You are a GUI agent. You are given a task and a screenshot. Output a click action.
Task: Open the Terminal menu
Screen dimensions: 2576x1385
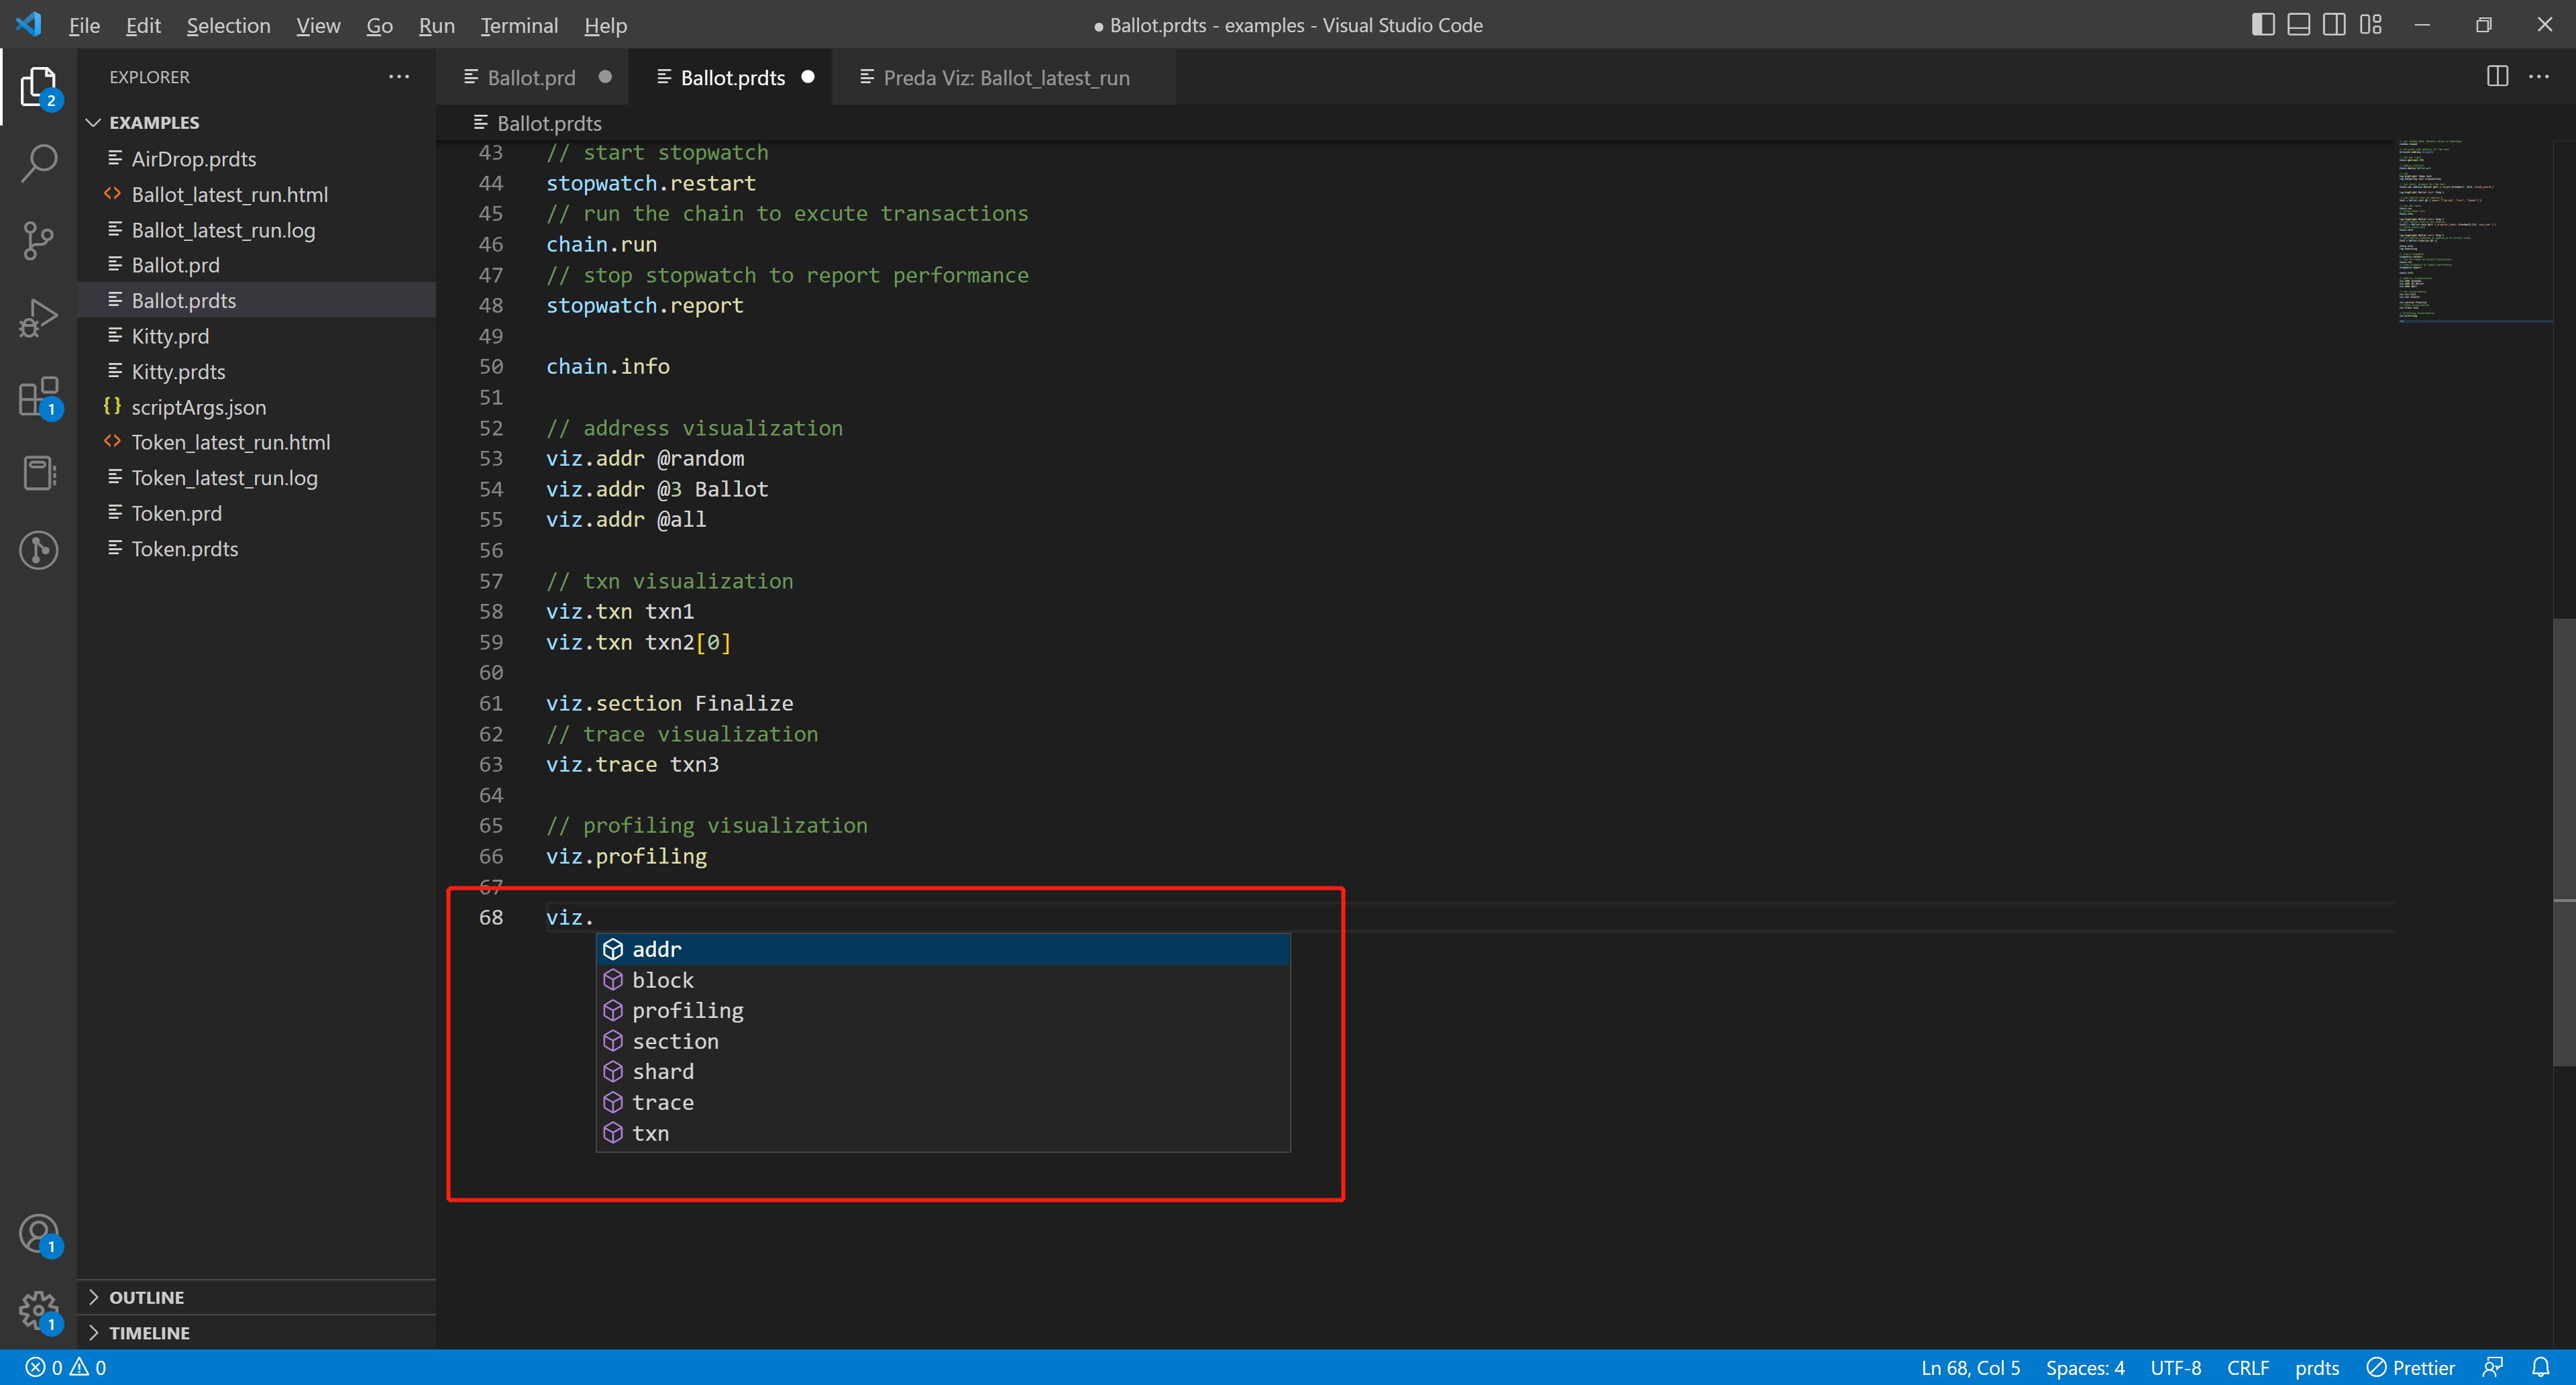pos(519,25)
